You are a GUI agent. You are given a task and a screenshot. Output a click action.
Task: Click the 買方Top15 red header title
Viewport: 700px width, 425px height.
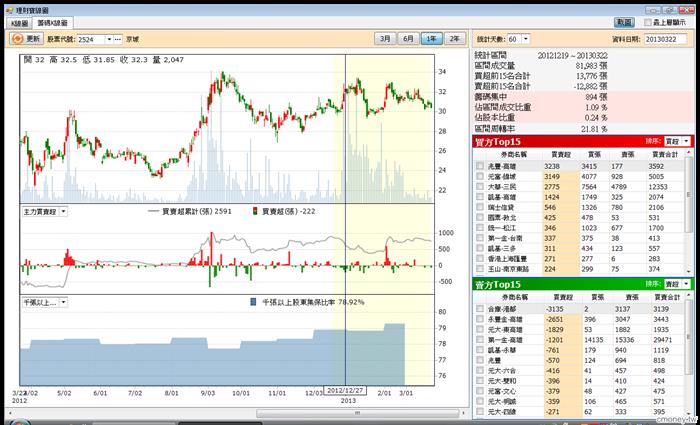click(499, 142)
